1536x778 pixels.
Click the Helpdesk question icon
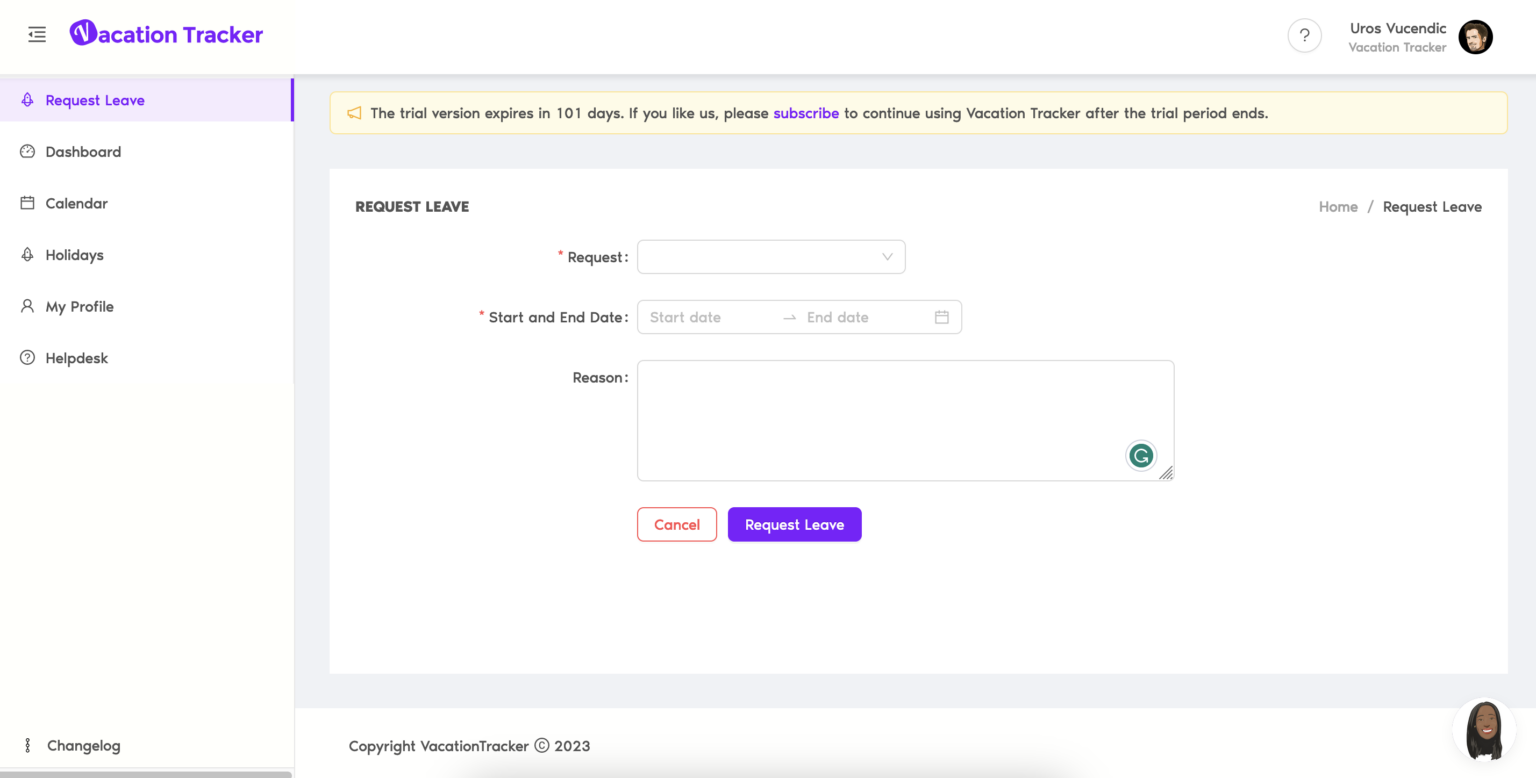click(27, 358)
